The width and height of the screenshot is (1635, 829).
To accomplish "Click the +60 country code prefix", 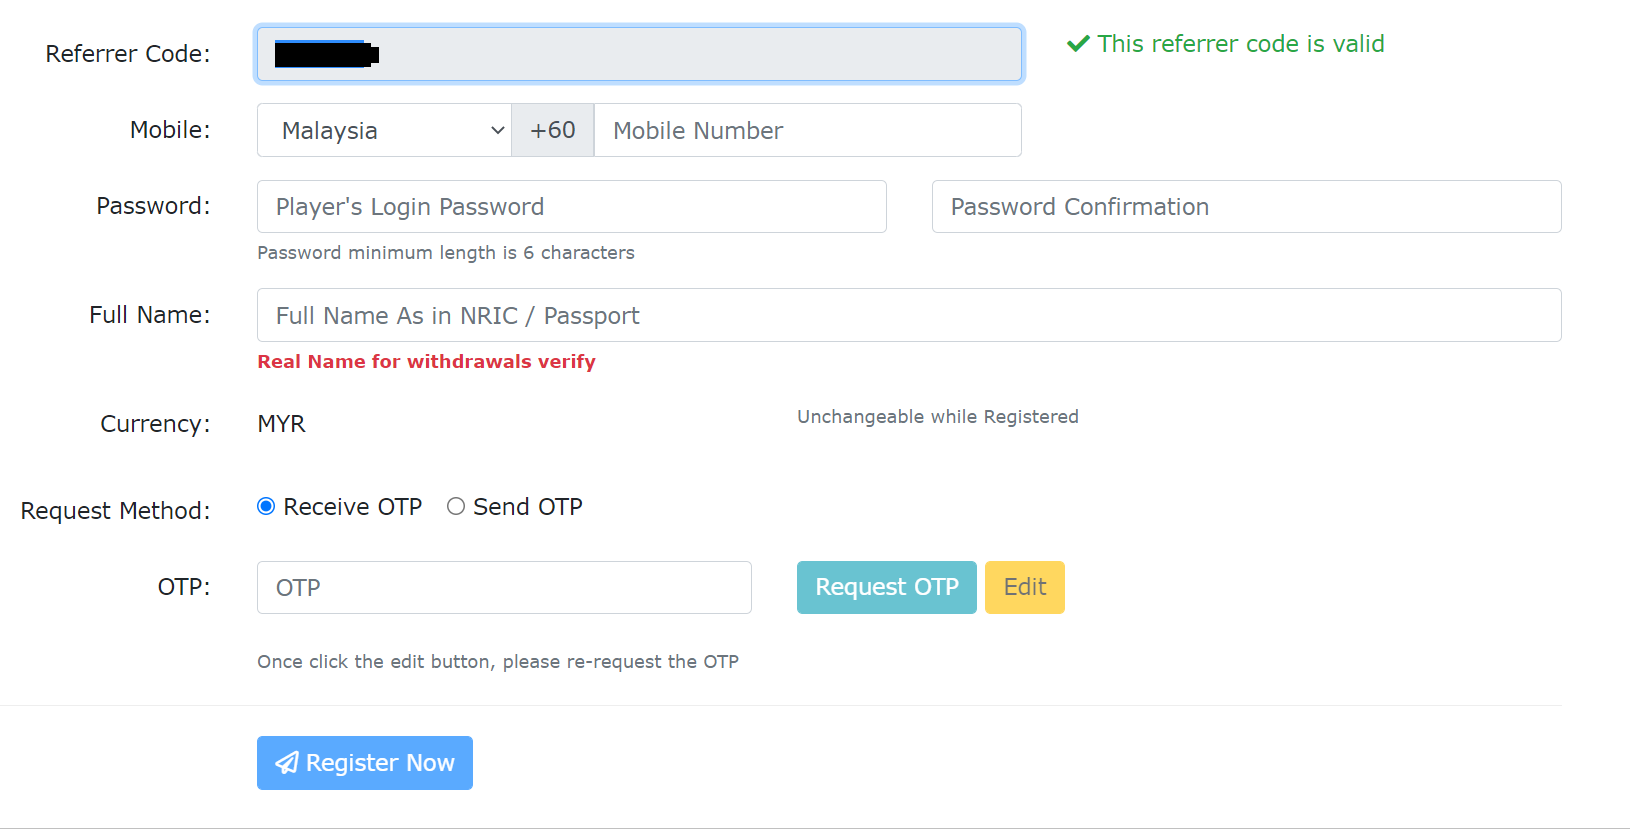I will point(553,130).
